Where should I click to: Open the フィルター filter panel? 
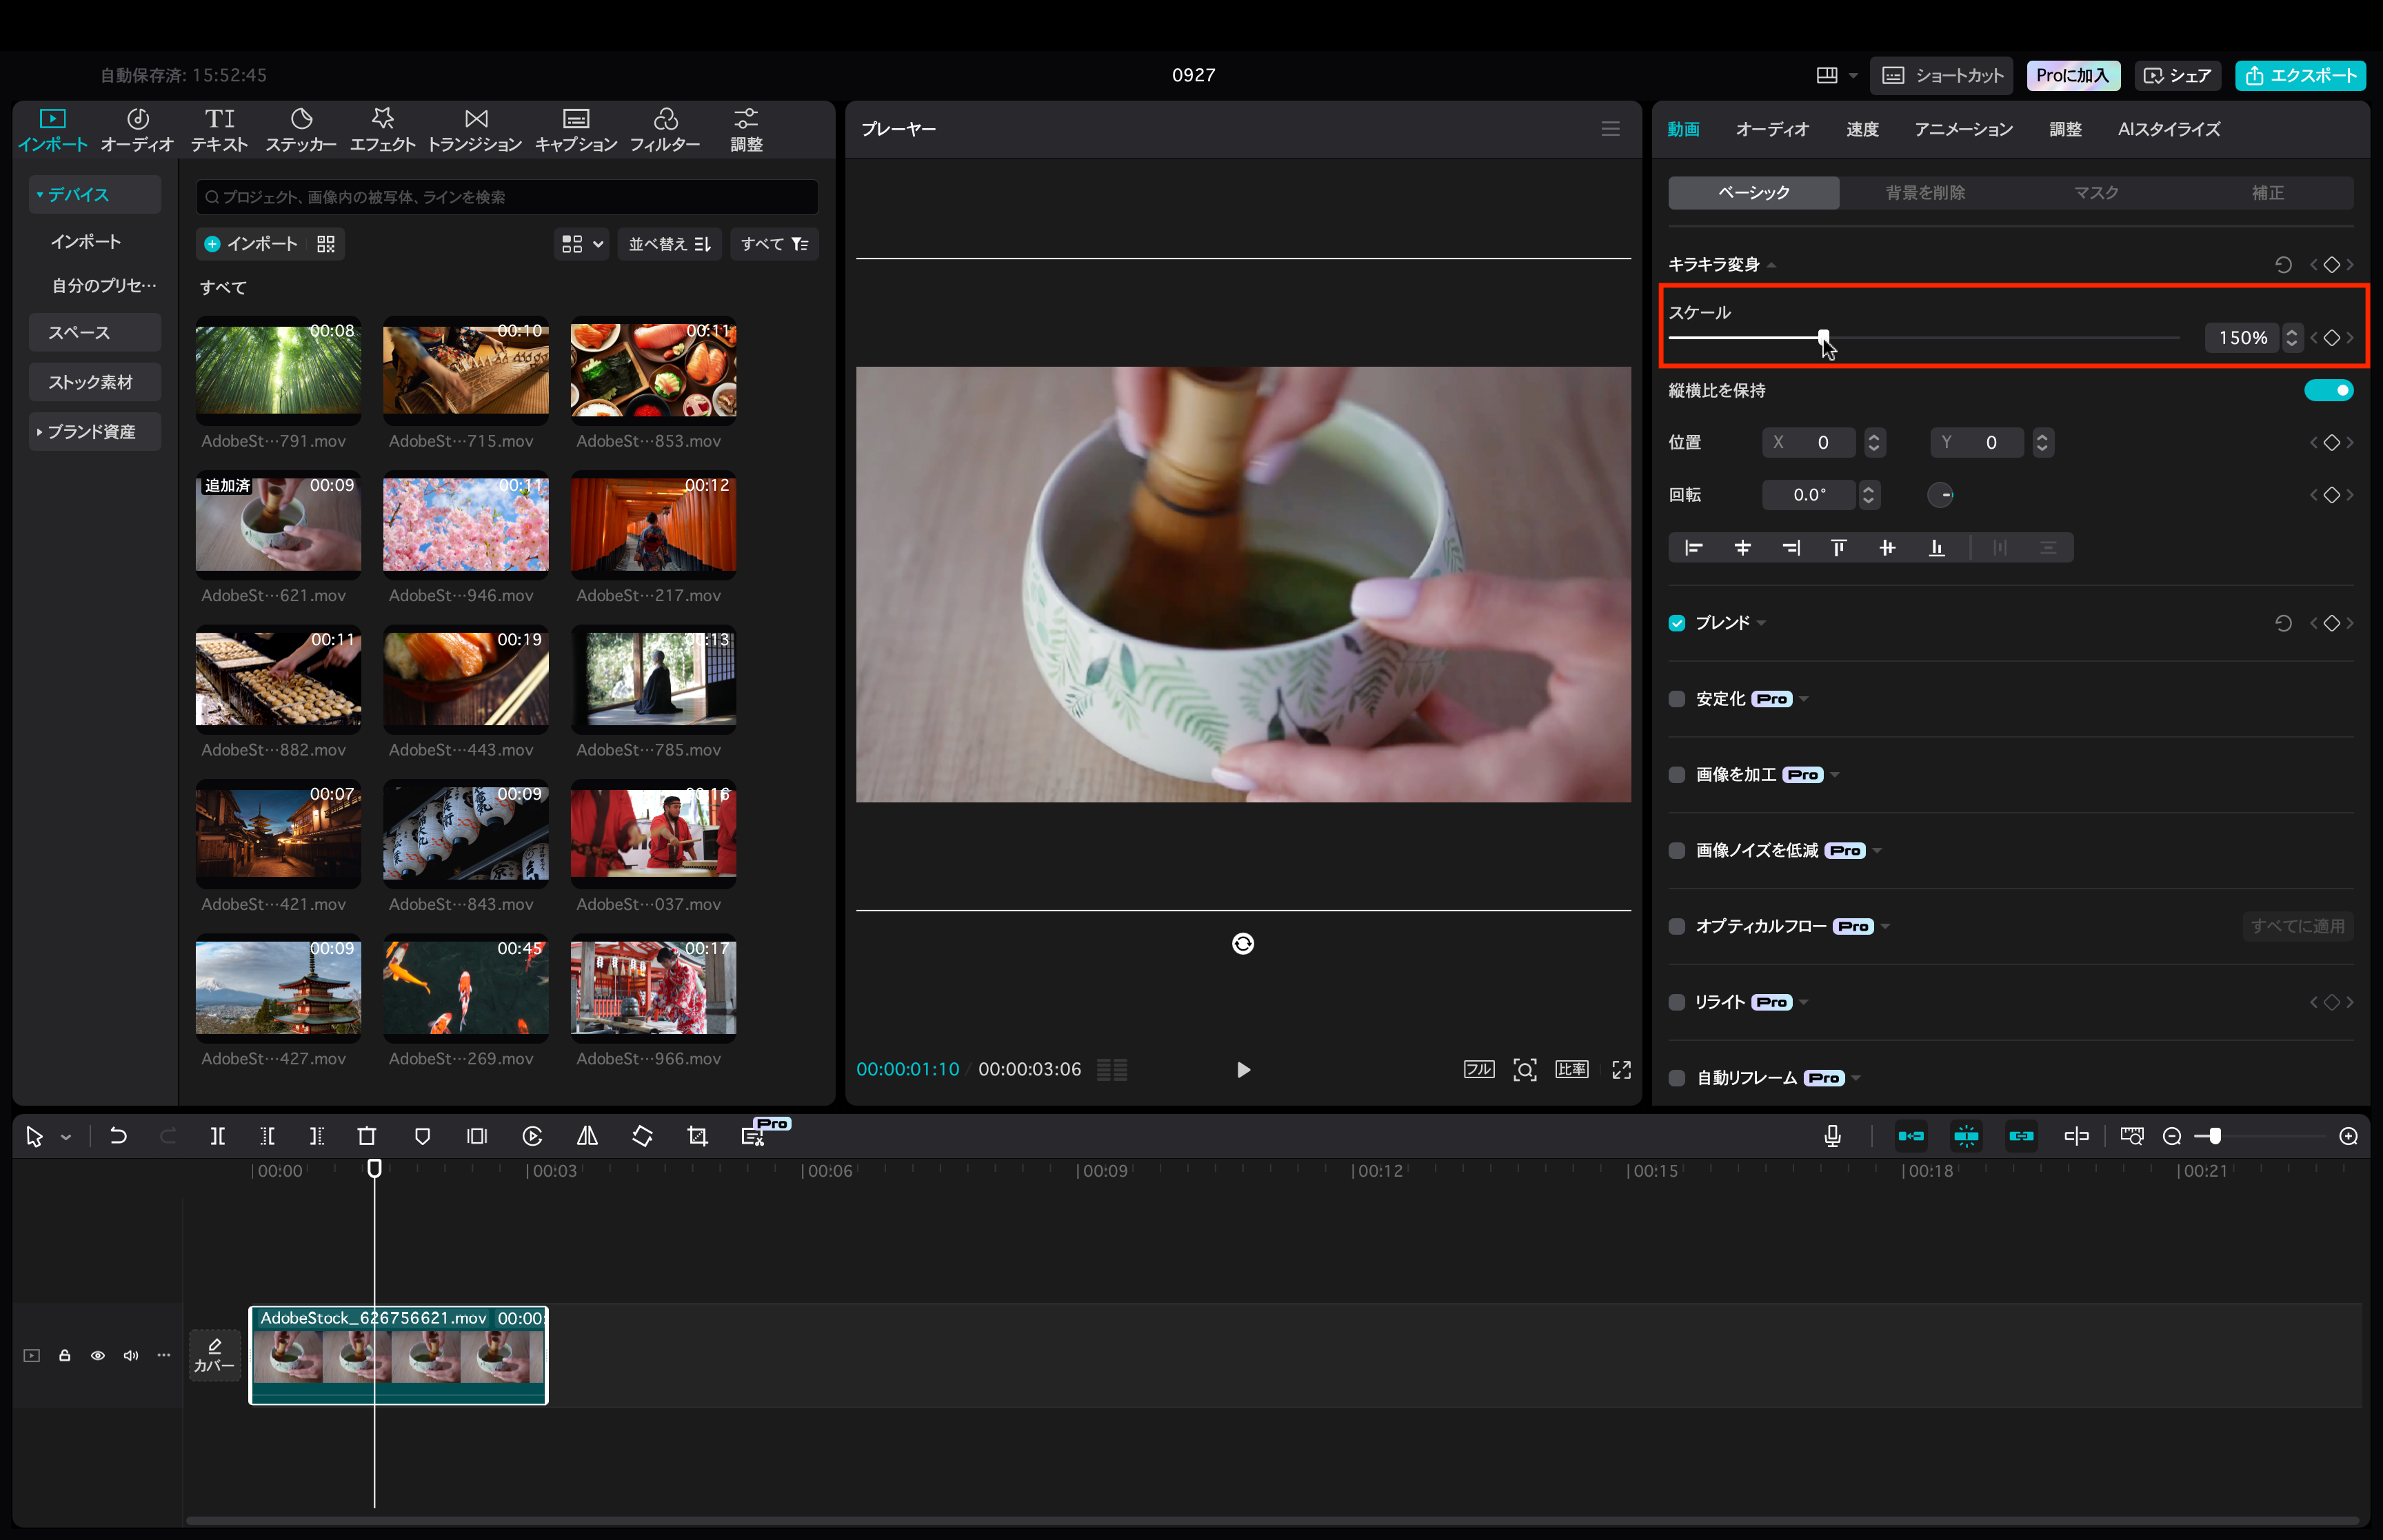click(665, 130)
